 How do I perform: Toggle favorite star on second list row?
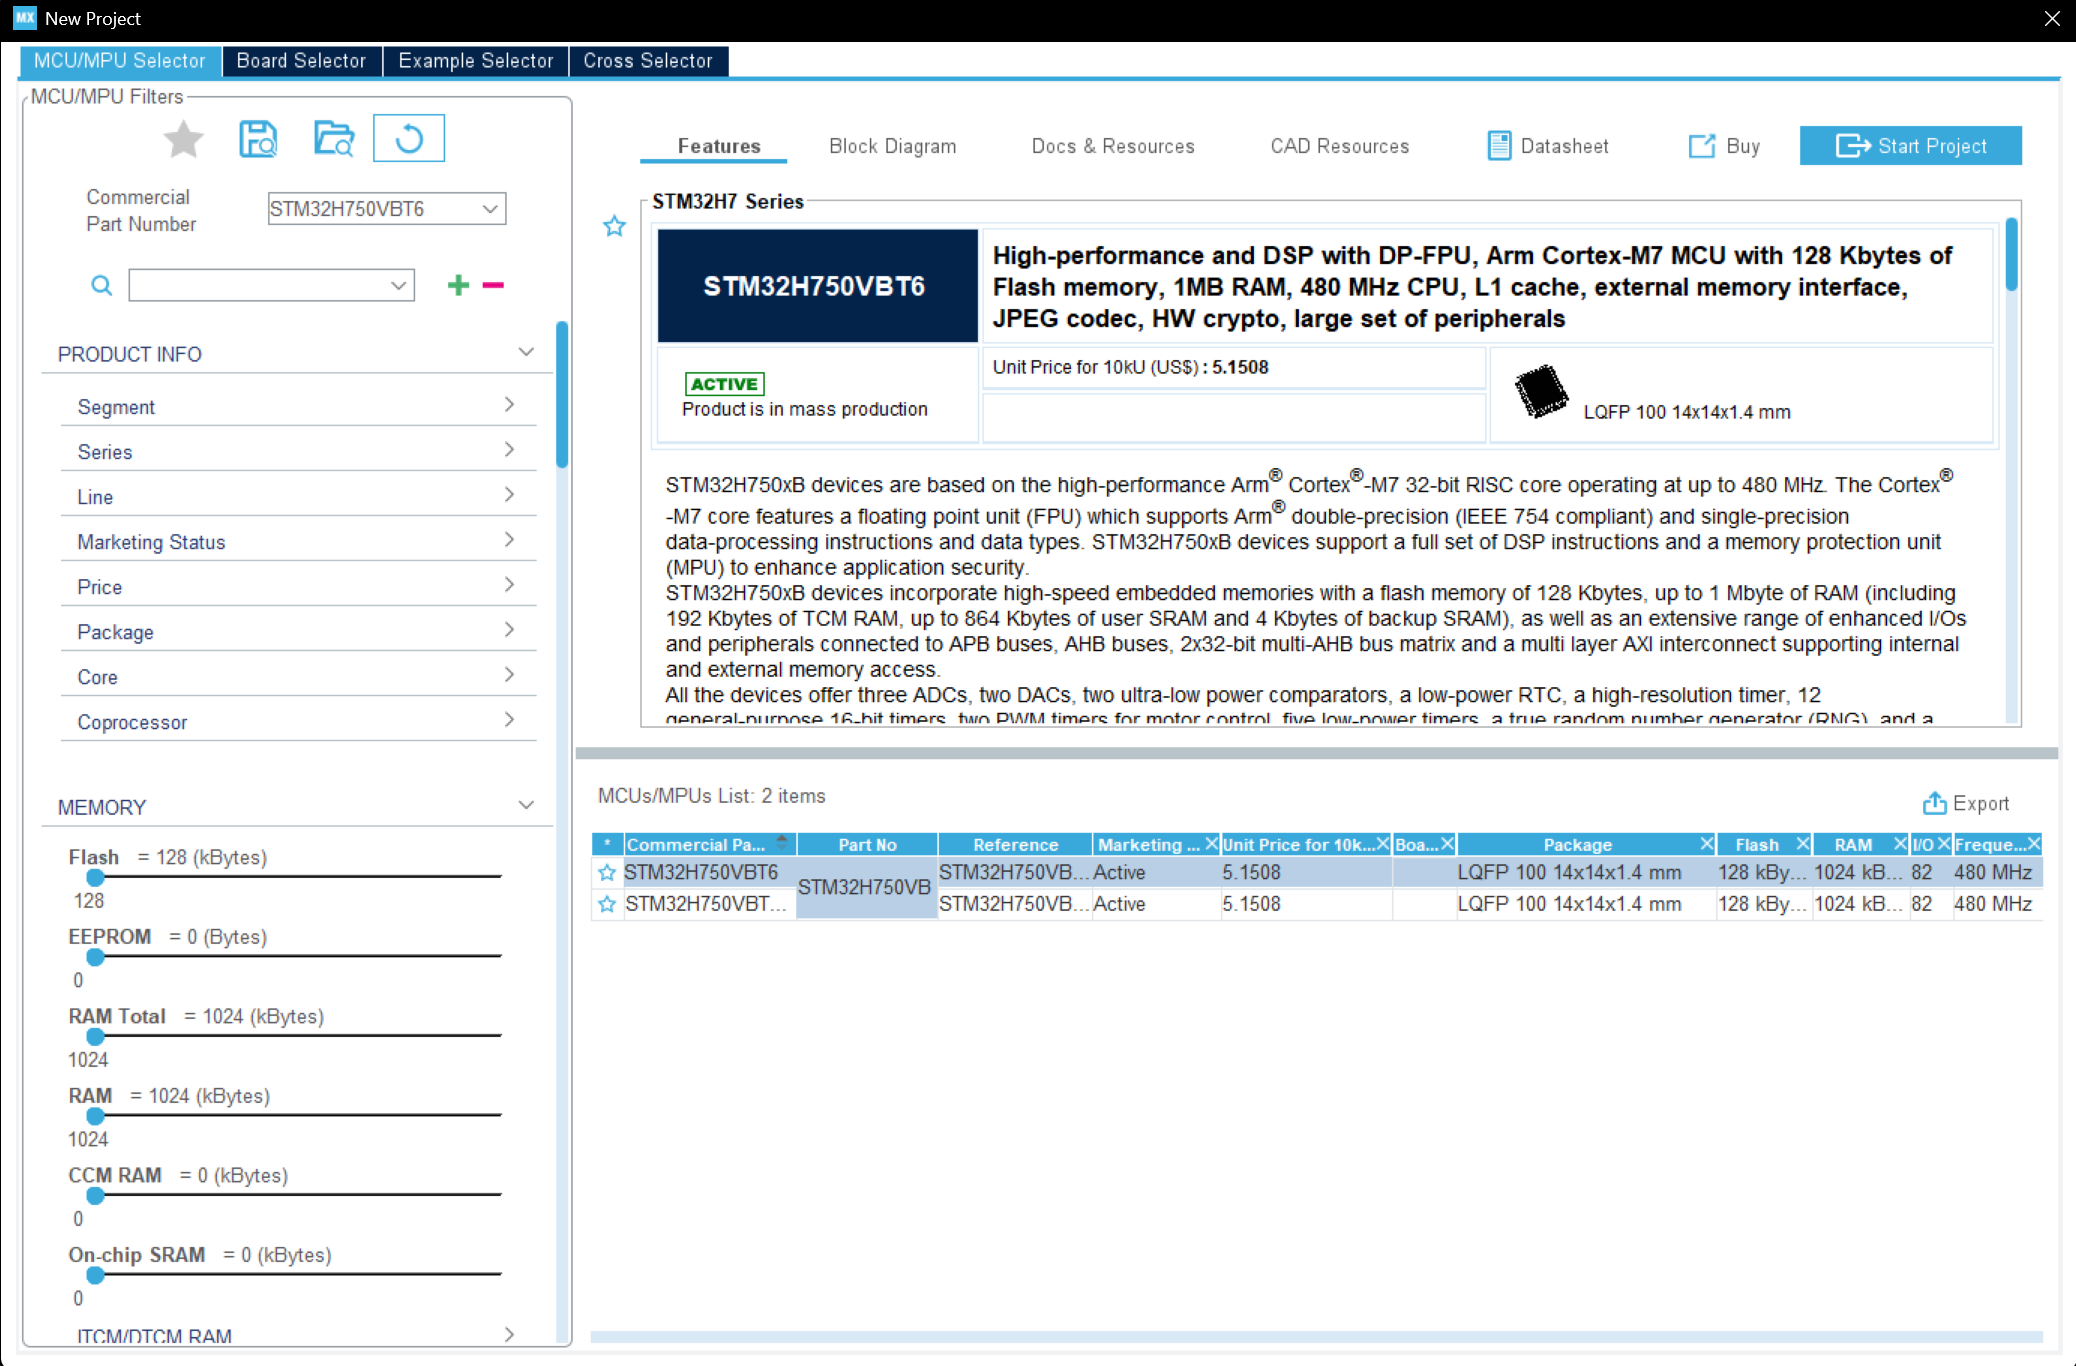point(607,904)
